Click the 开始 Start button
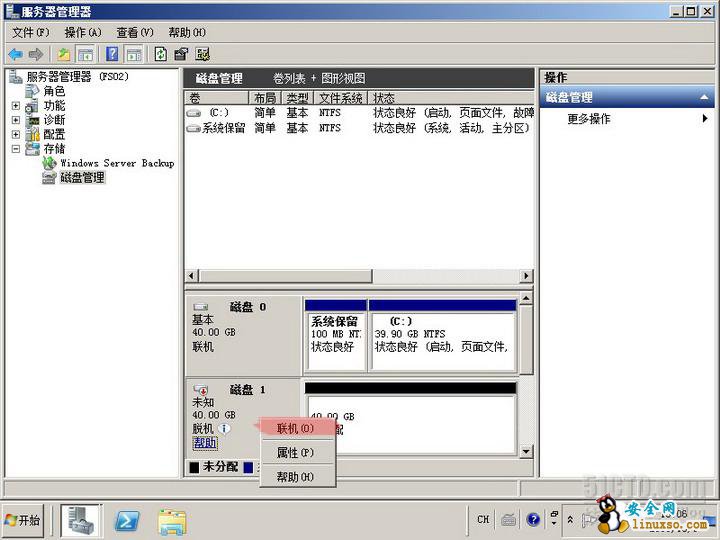 (24, 520)
